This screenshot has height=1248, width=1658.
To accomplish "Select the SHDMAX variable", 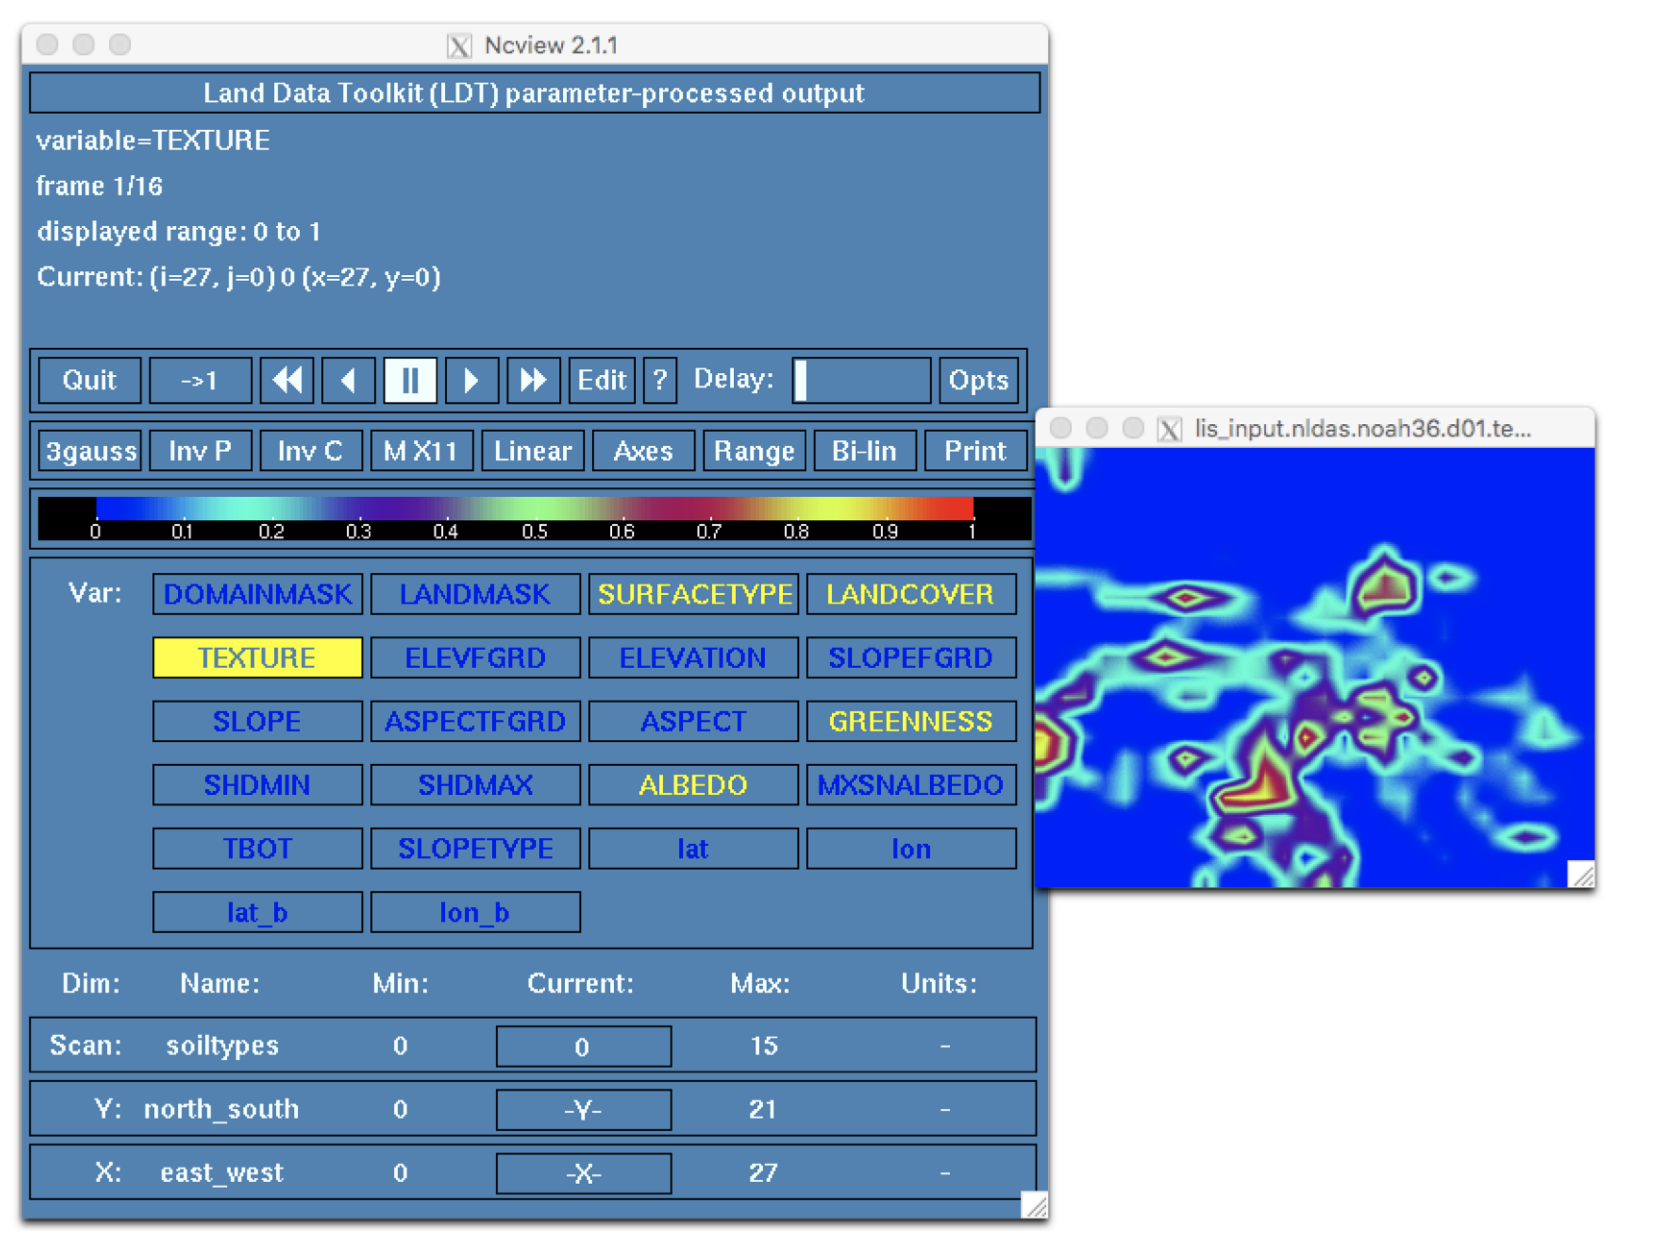I will (475, 785).
